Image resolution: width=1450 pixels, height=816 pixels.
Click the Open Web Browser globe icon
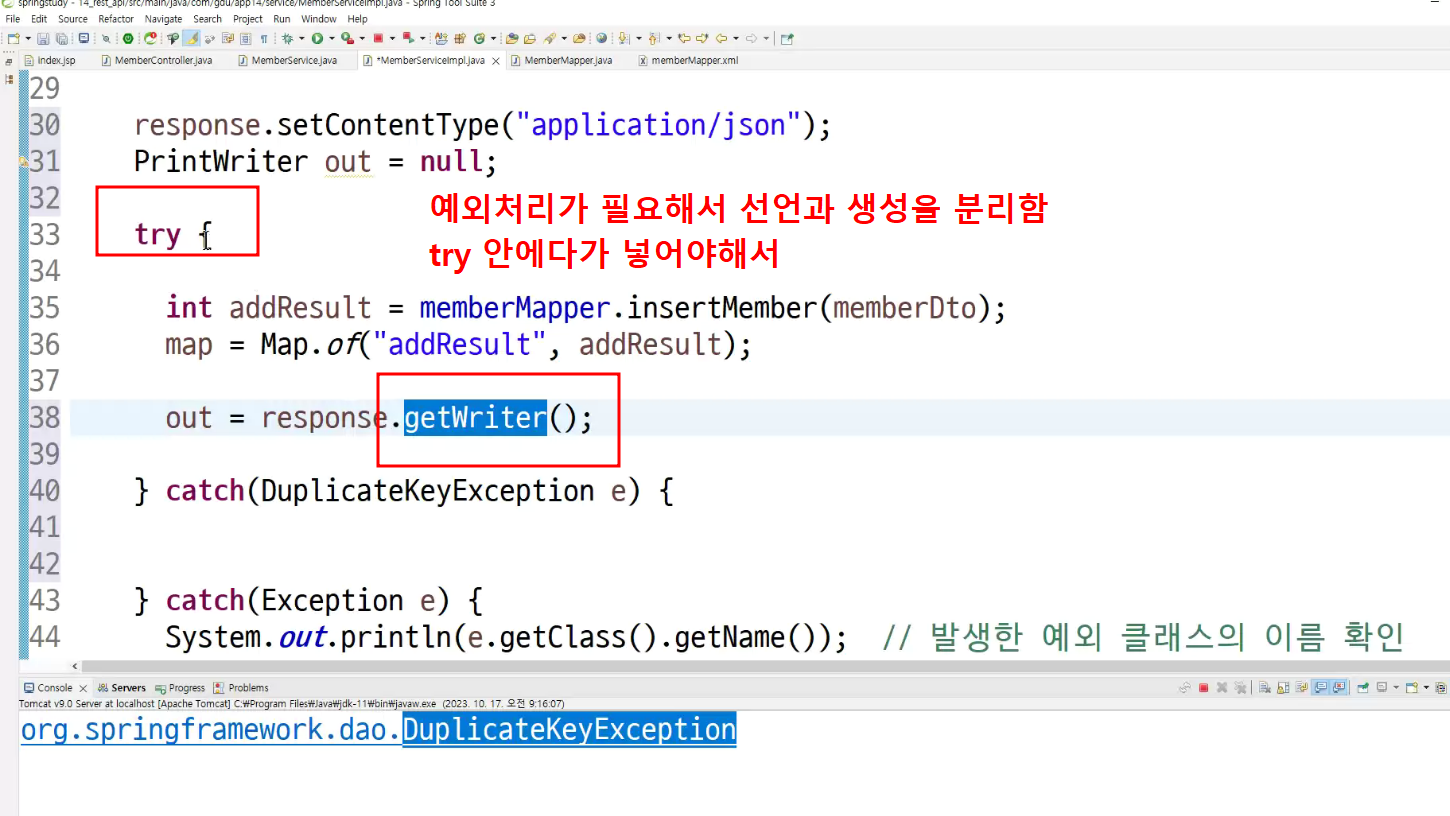[x=601, y=39]
